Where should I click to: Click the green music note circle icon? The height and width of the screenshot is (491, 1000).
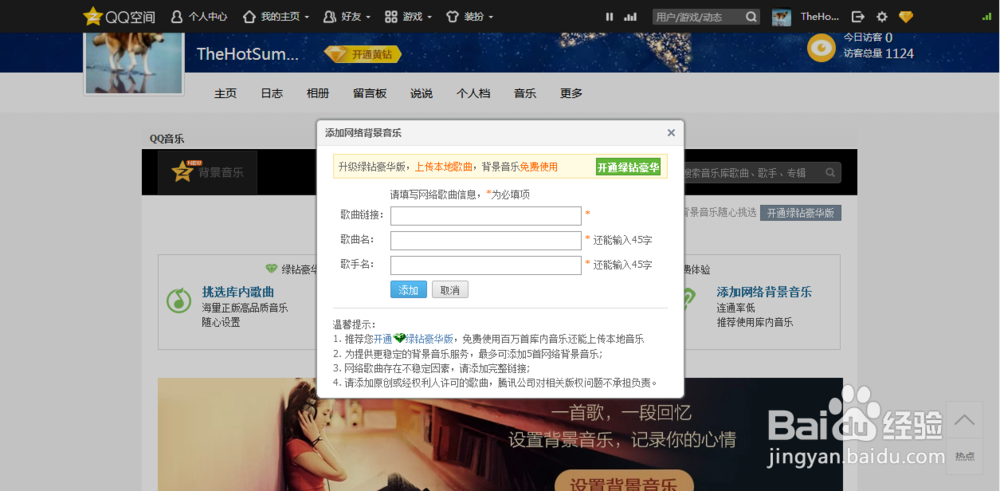[179, 300]
